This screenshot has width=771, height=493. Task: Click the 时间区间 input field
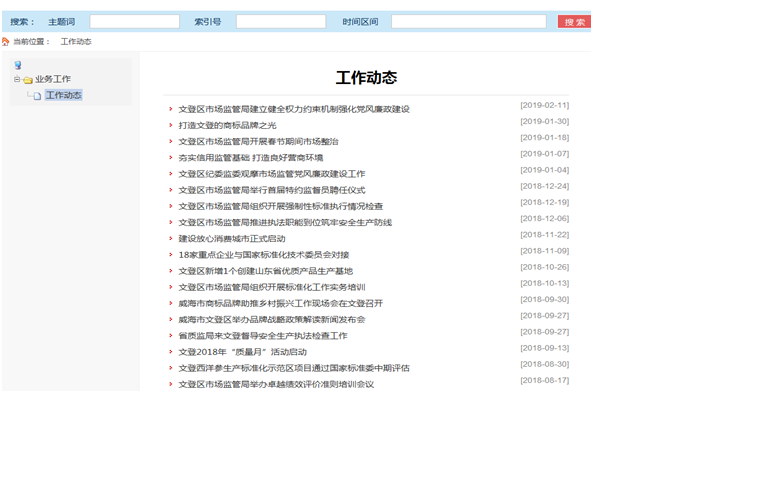468,22
